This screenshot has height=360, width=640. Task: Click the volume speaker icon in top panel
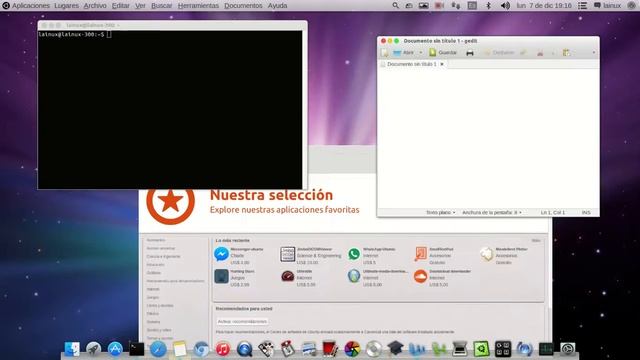[505, 6]
